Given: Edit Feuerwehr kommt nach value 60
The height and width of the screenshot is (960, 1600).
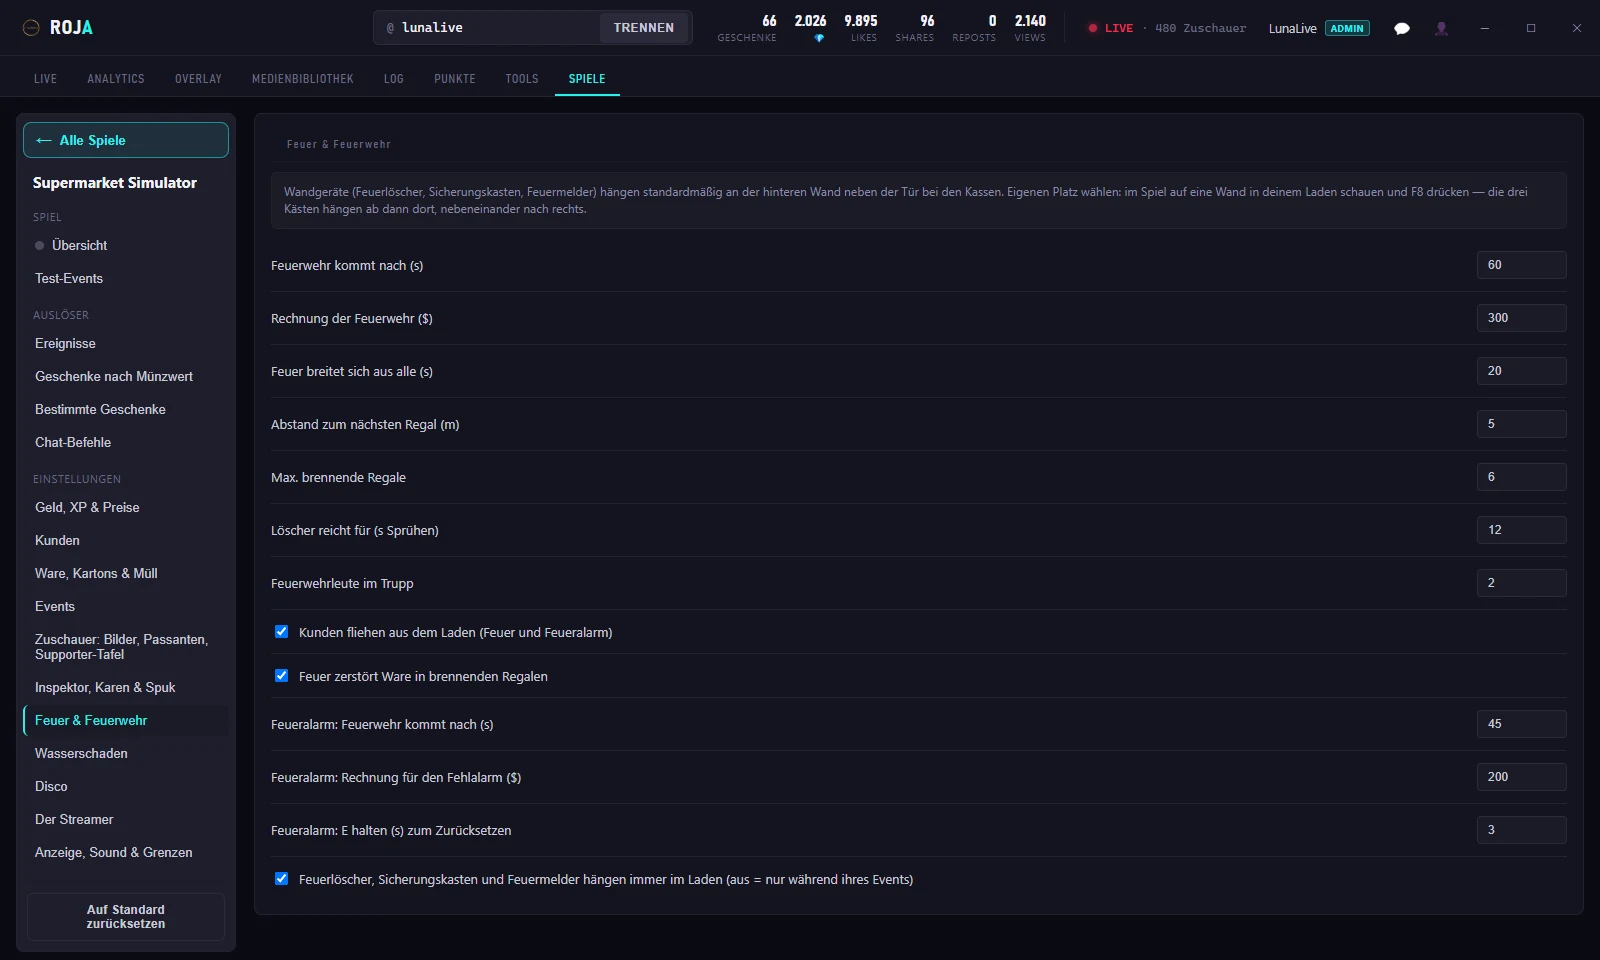Looking at the screenshot, I should (x=1521, y=265).
